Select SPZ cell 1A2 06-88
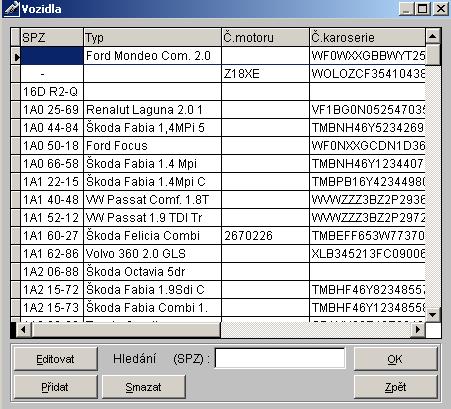The height and width of the screenshot is (409, 451). pos(52,272)
